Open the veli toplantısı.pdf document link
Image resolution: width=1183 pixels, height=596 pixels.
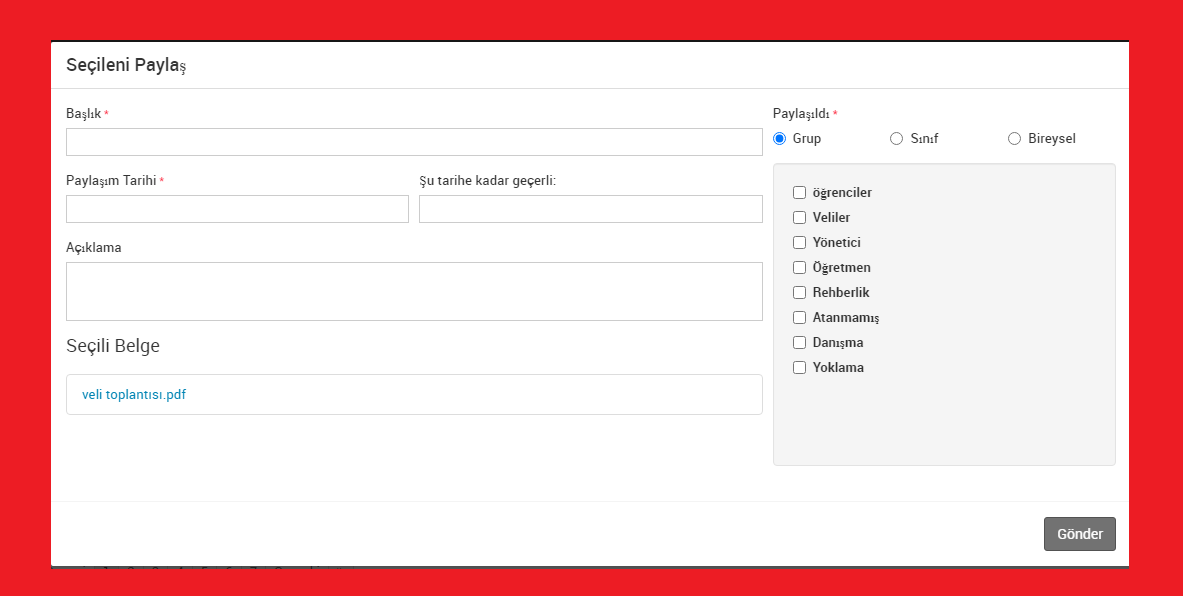(x=134, y=394)
